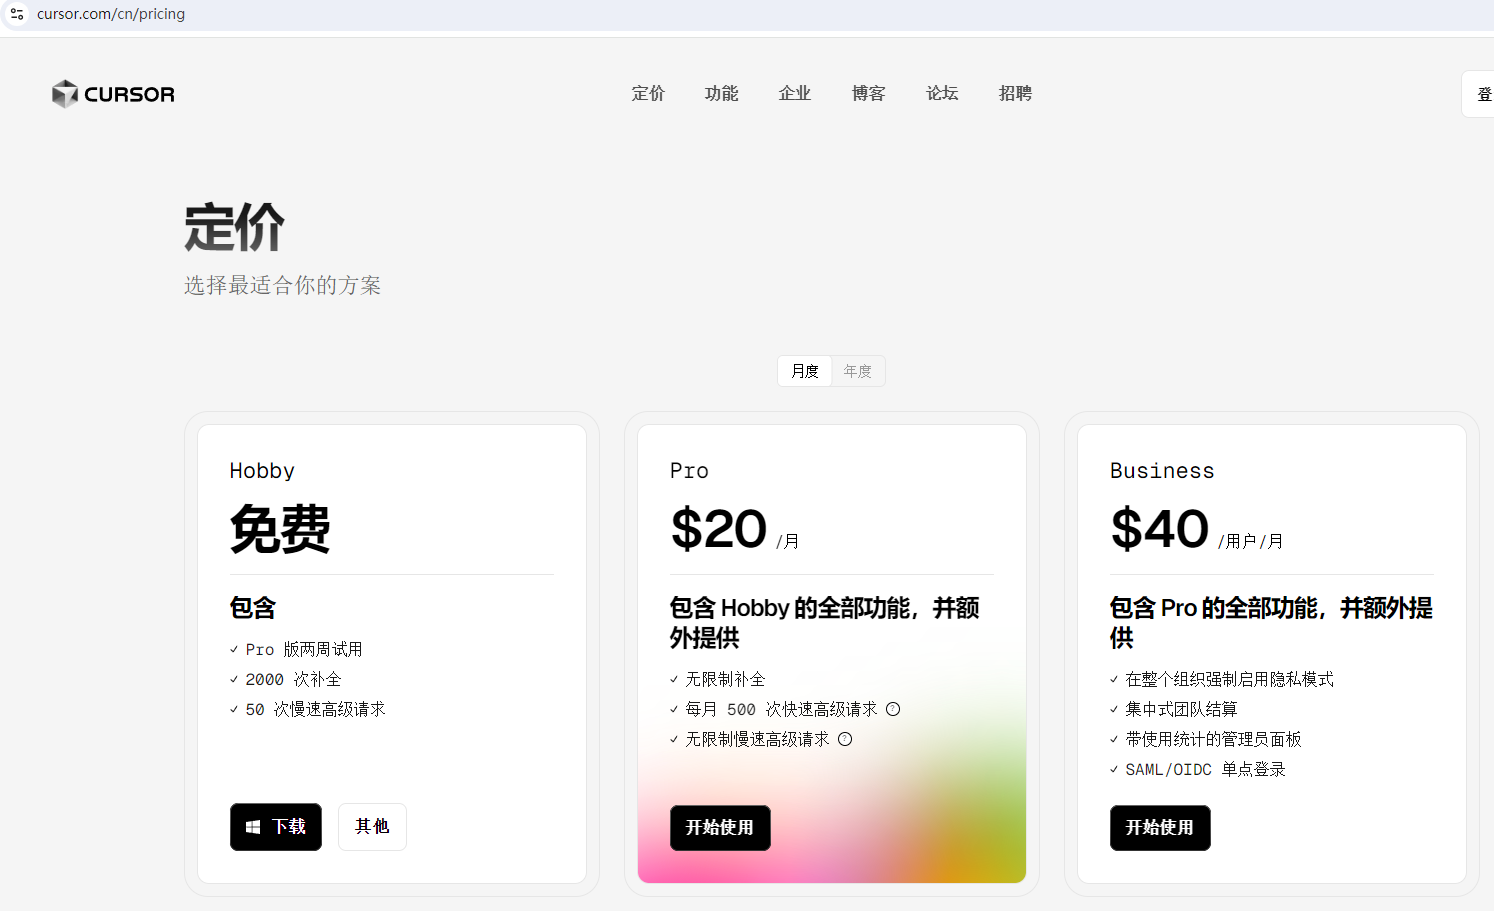The image size is (1494, 911).
Task: Click the feature 'Pro 版两周试用'
Action: click(x=304, y=649)
